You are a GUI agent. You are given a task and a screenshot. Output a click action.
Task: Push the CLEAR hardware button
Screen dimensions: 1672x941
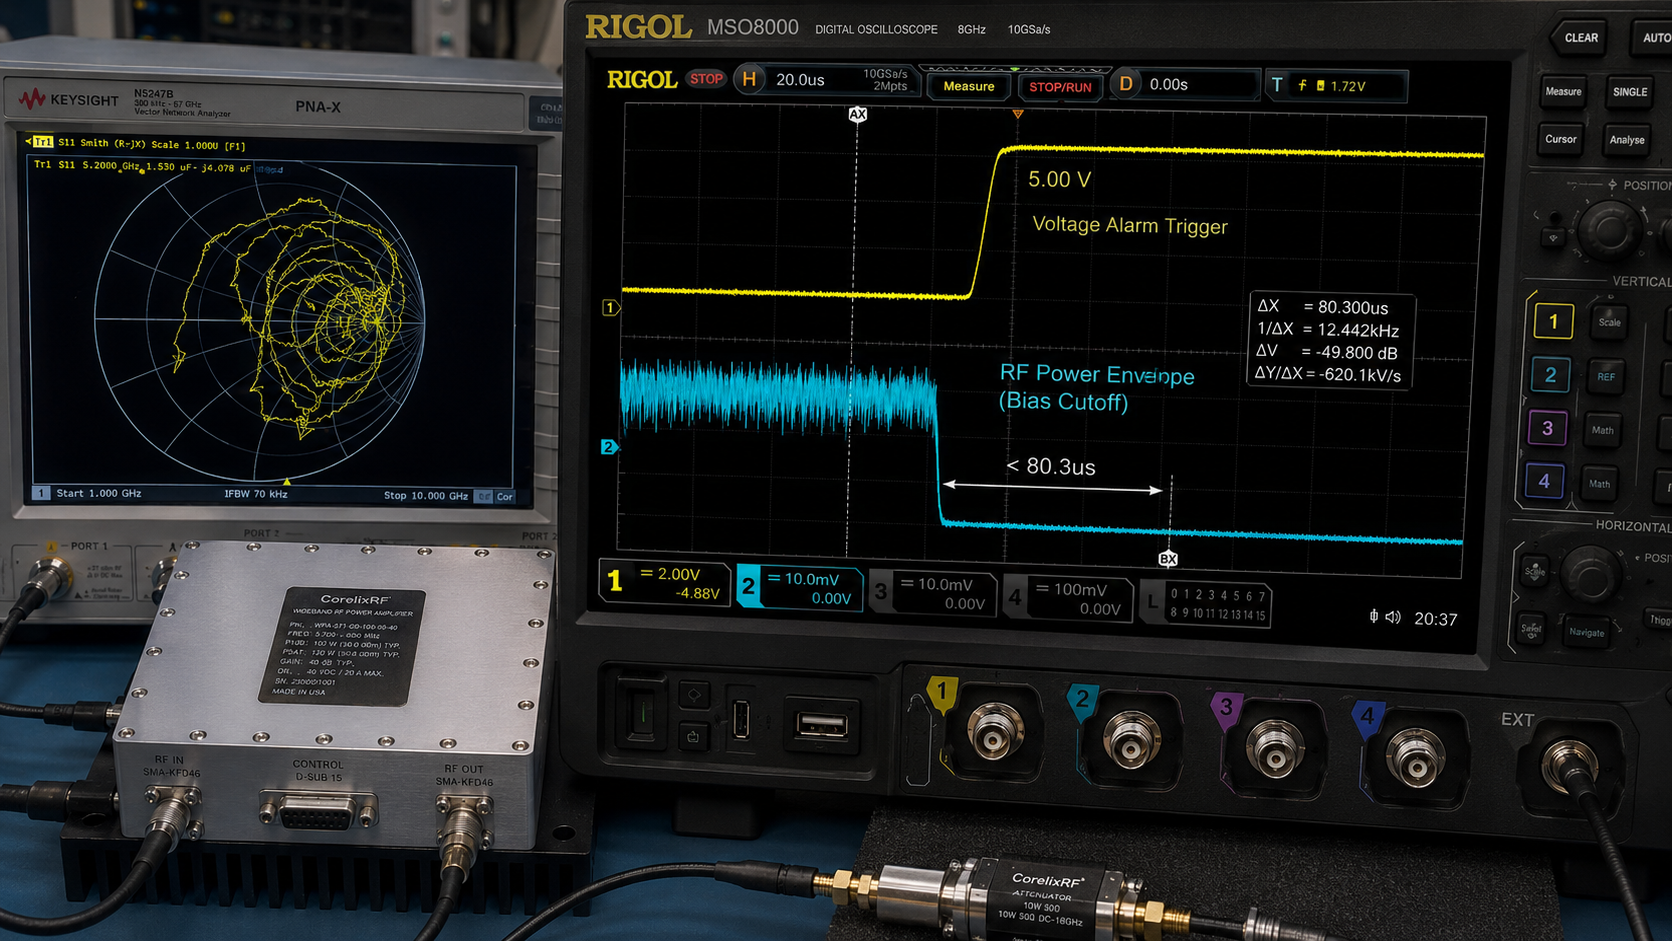click(x=1580, y=38)
